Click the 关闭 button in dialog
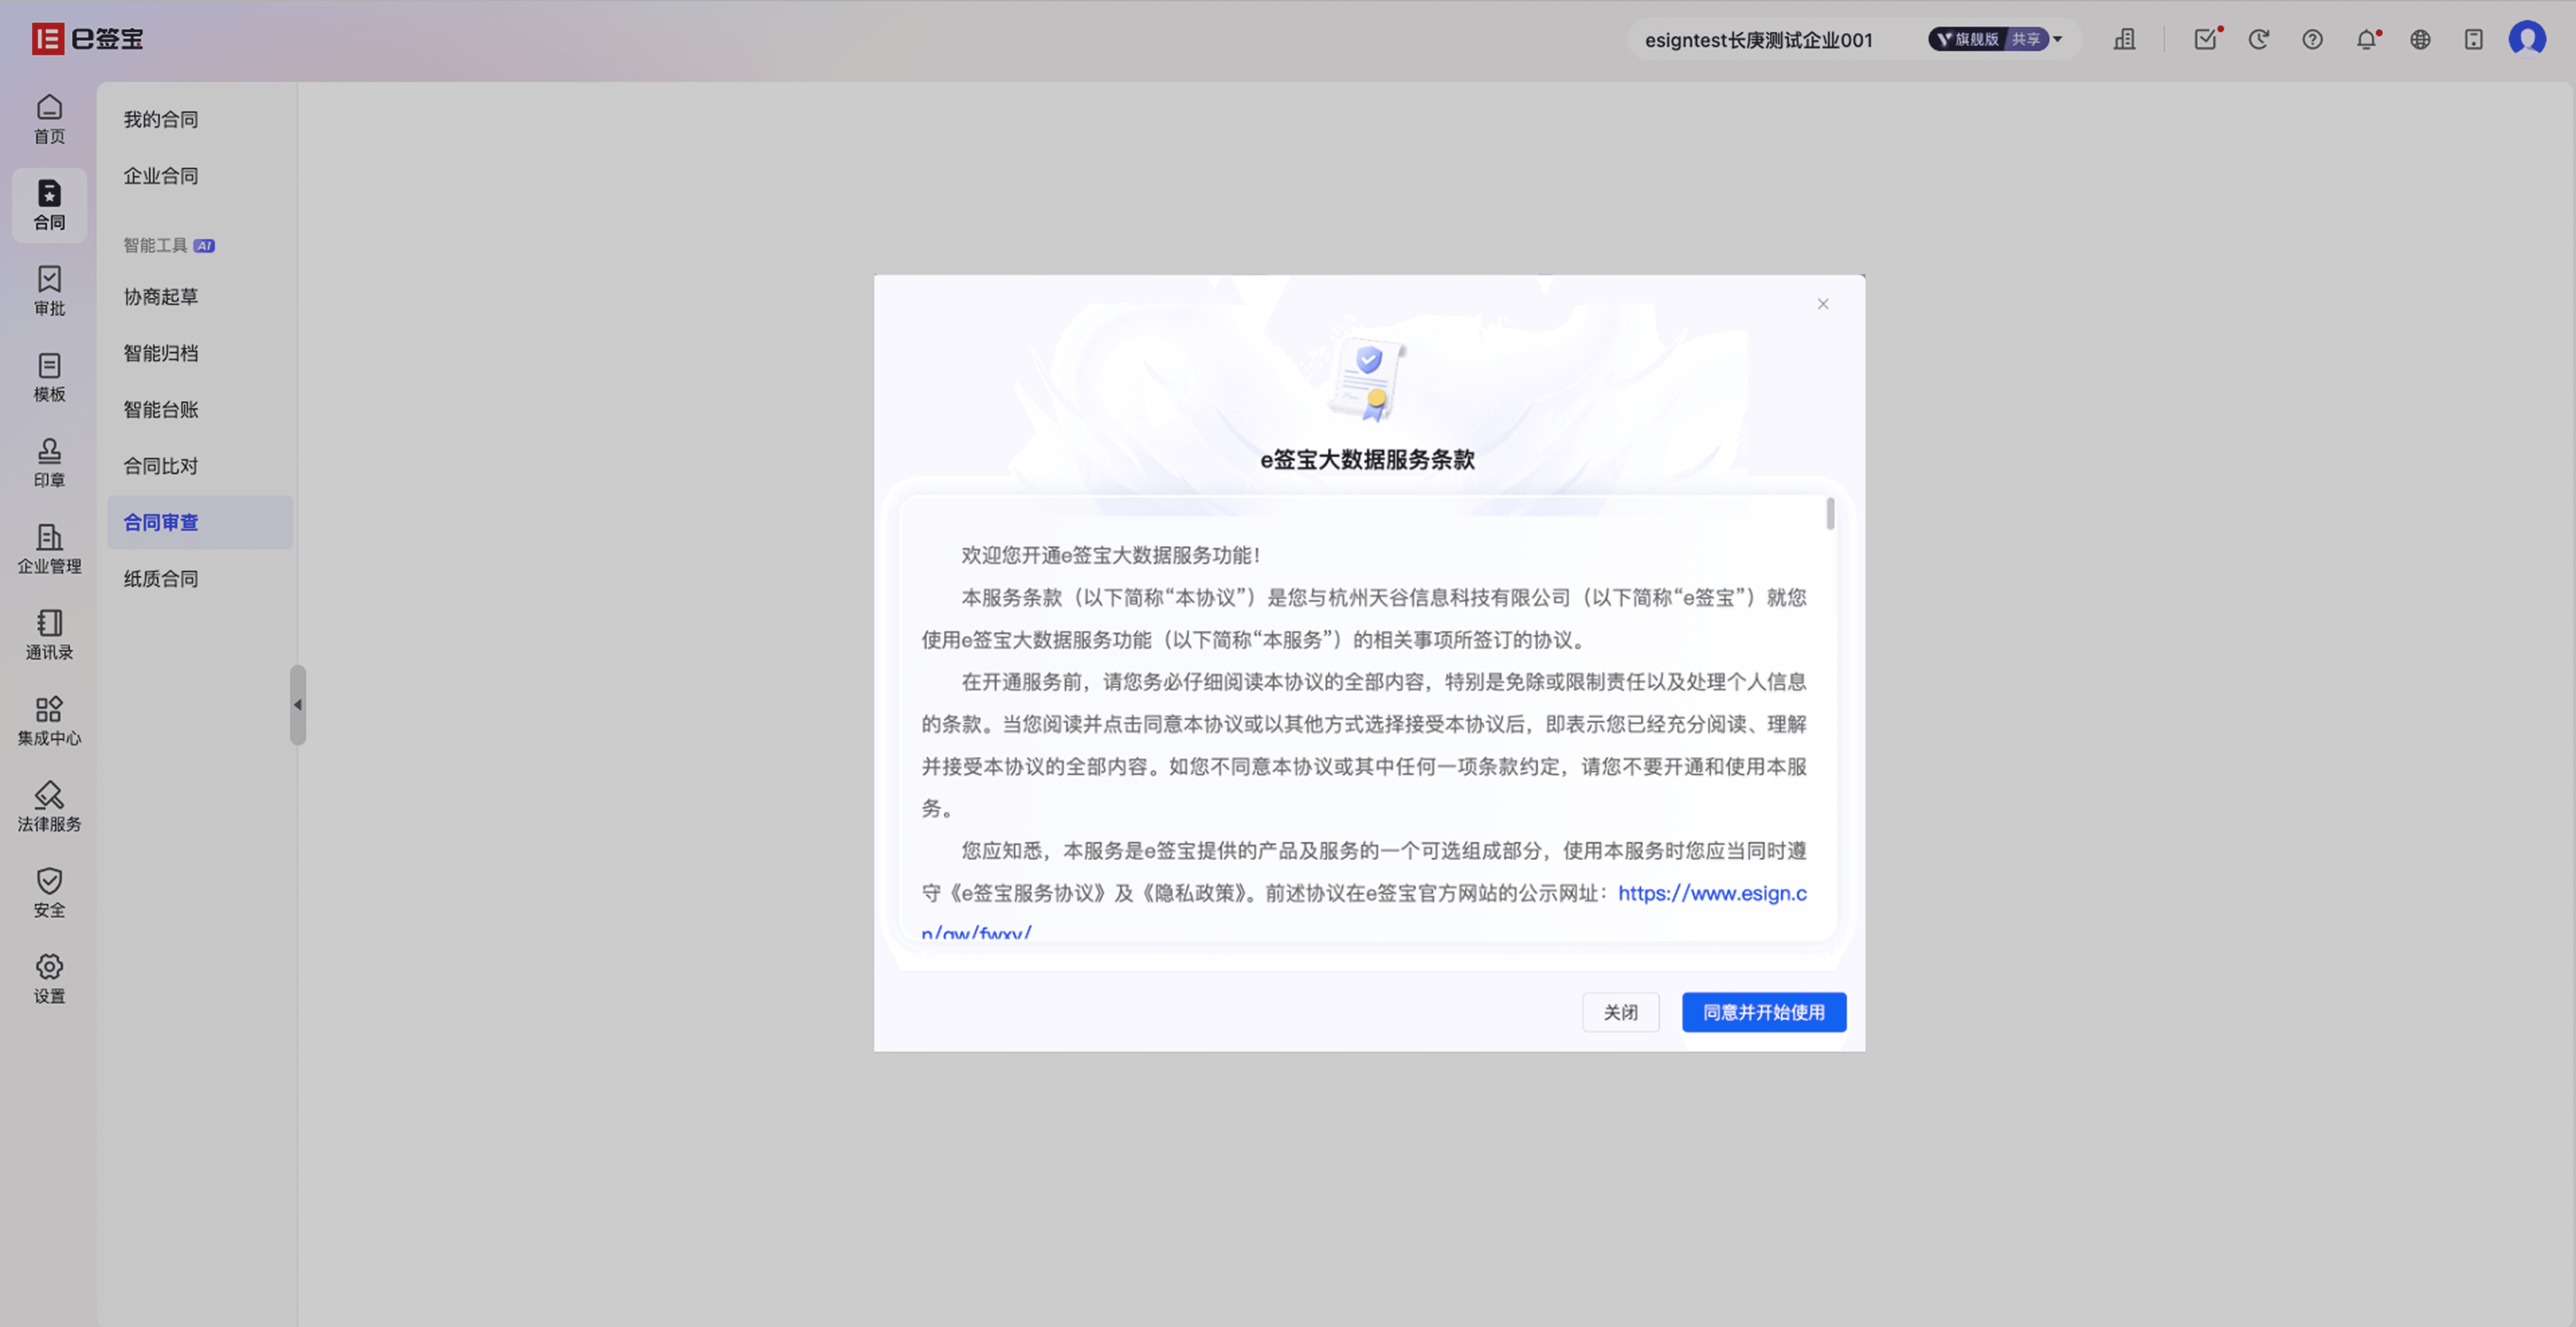Image resolution: width=2576 pixels, height=1327 pixels. coord(1621,1012)
